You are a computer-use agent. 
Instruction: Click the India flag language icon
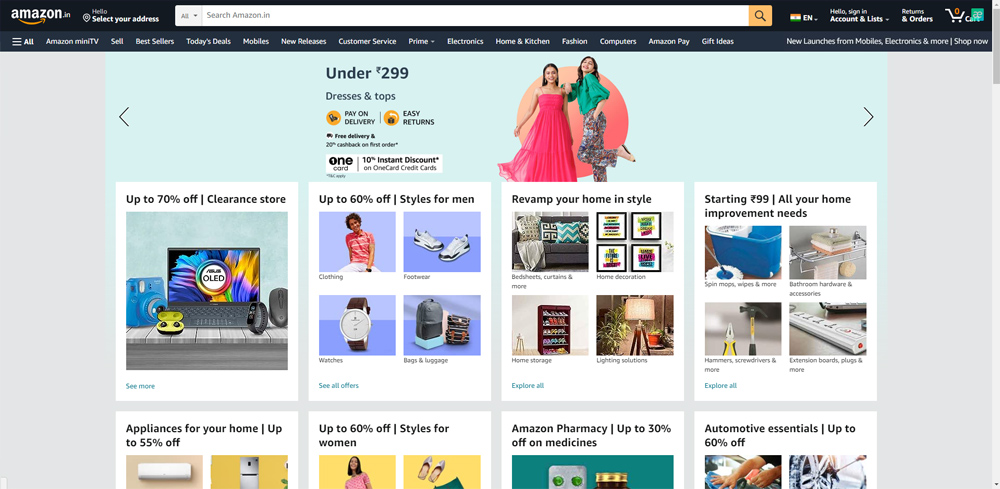(796, 17)
